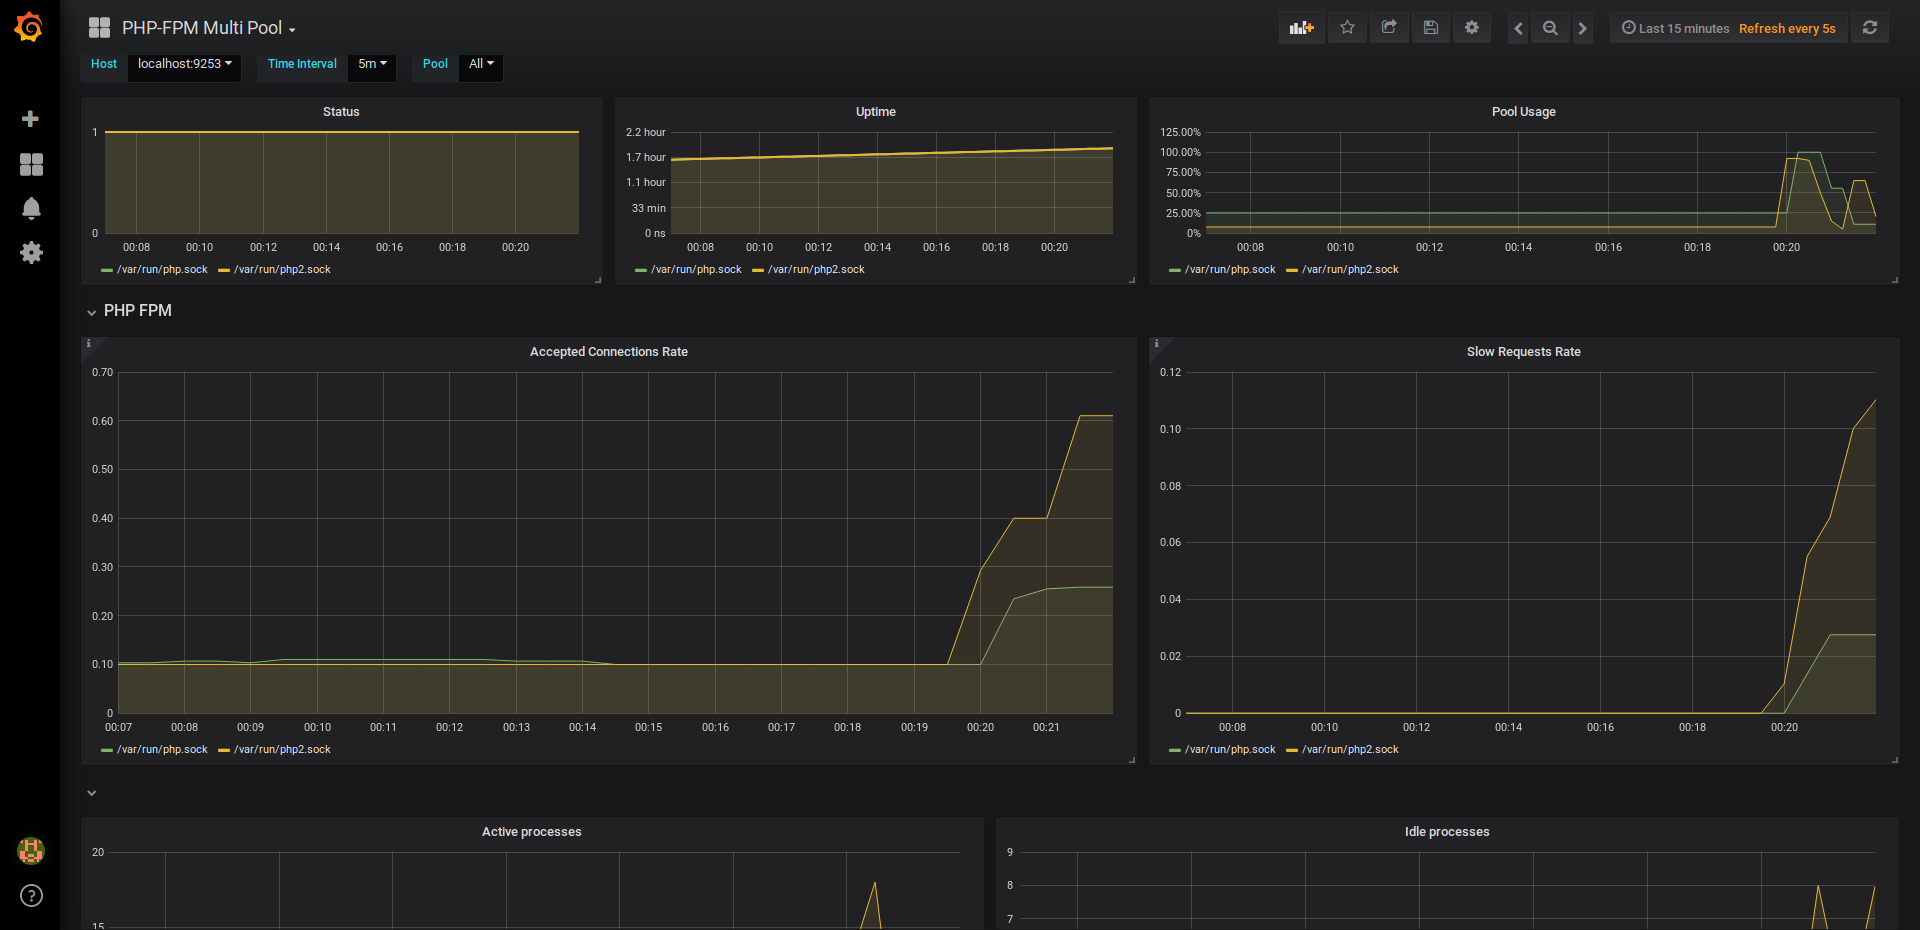The height and width of the screenshot is (930, 1920).
Task: Click info icon on Slow Requests Rate panel
Action: (1156, 343)
